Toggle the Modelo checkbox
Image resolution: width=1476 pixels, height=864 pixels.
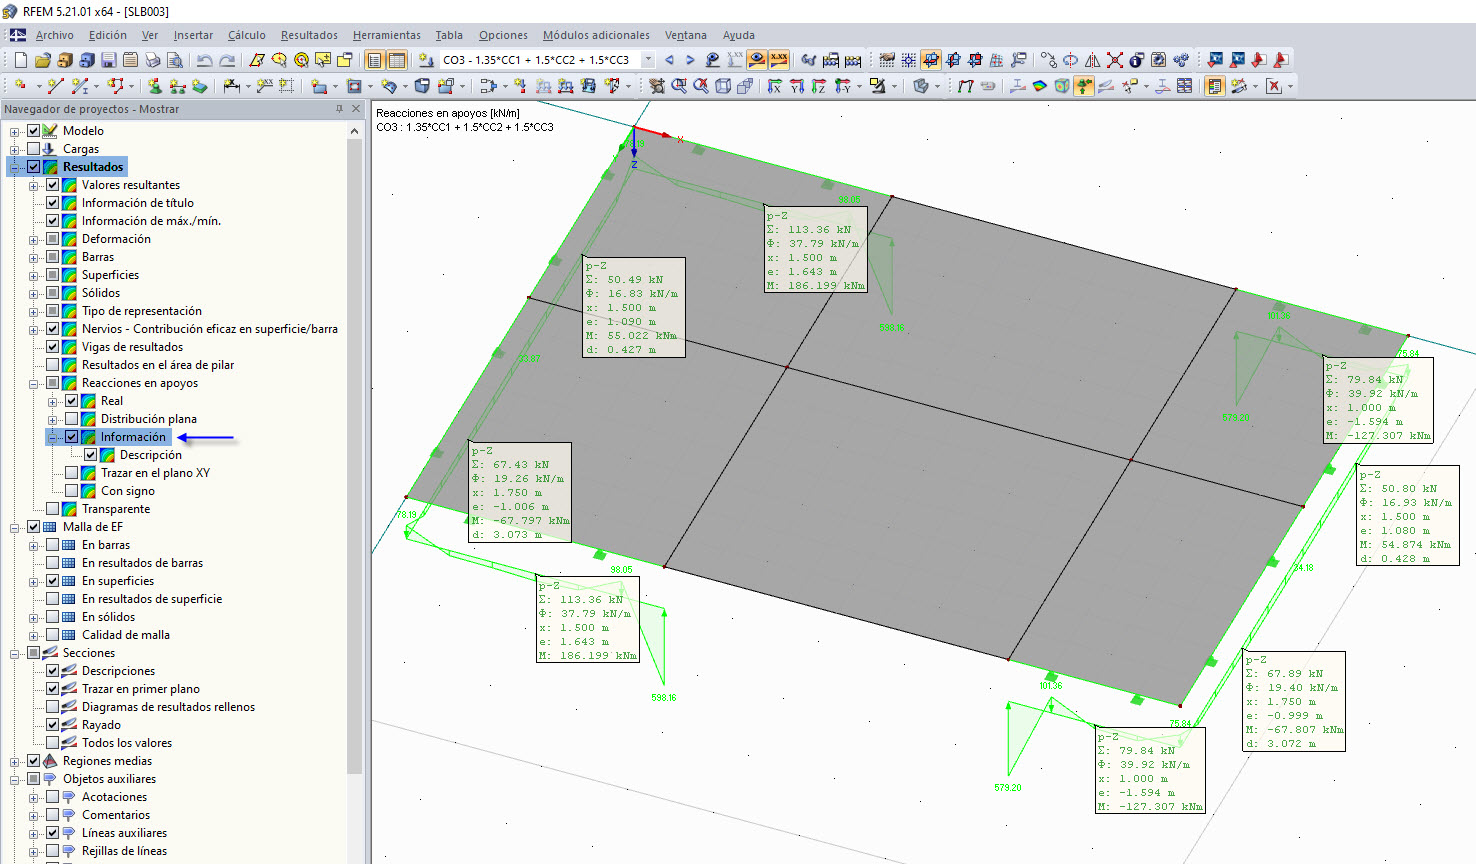coord(34,131)
